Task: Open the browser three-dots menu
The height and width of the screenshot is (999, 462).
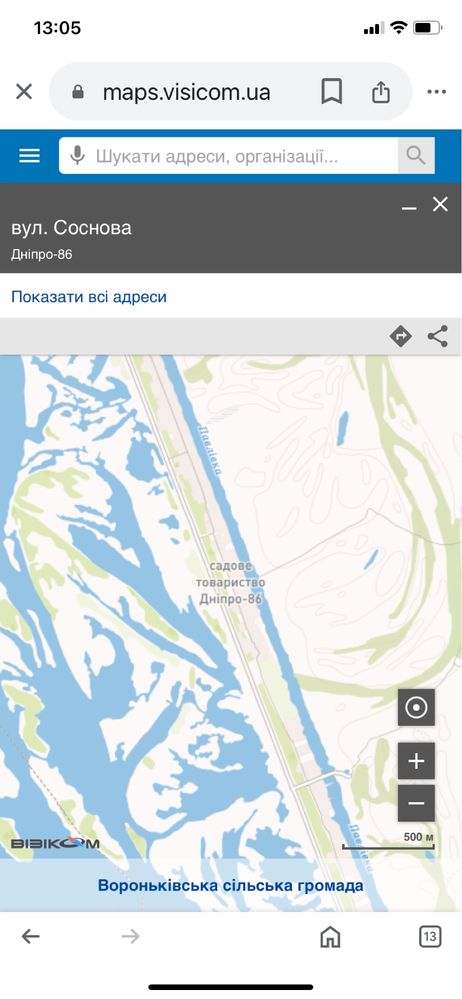Action: [437, 92]
